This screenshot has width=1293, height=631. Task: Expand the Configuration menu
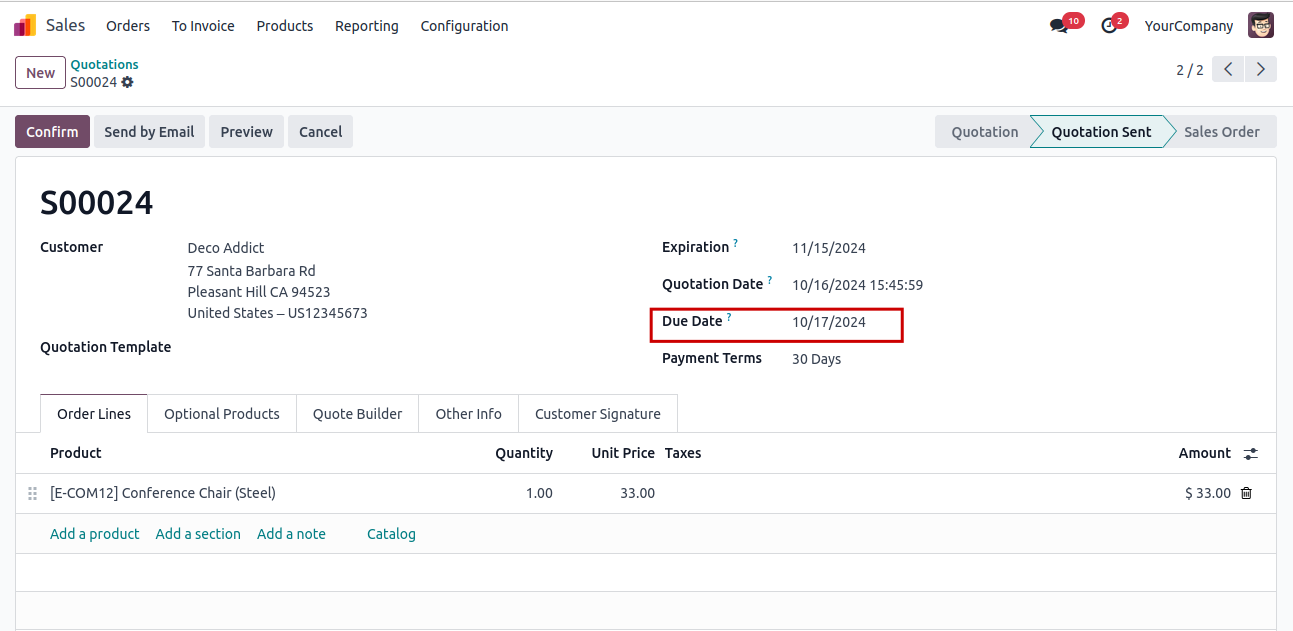(x=464, y=26)
